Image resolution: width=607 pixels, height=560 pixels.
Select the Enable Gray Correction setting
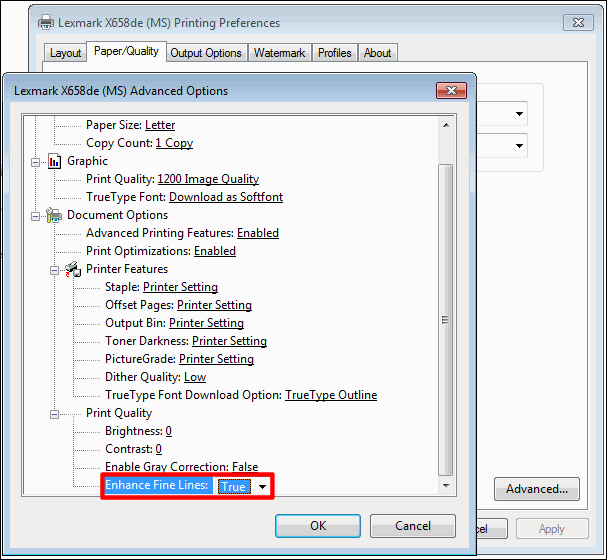181,467
